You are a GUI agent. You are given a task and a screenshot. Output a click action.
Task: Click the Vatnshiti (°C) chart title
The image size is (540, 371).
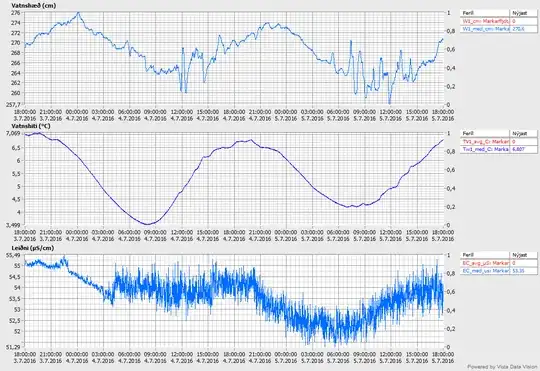31,126
